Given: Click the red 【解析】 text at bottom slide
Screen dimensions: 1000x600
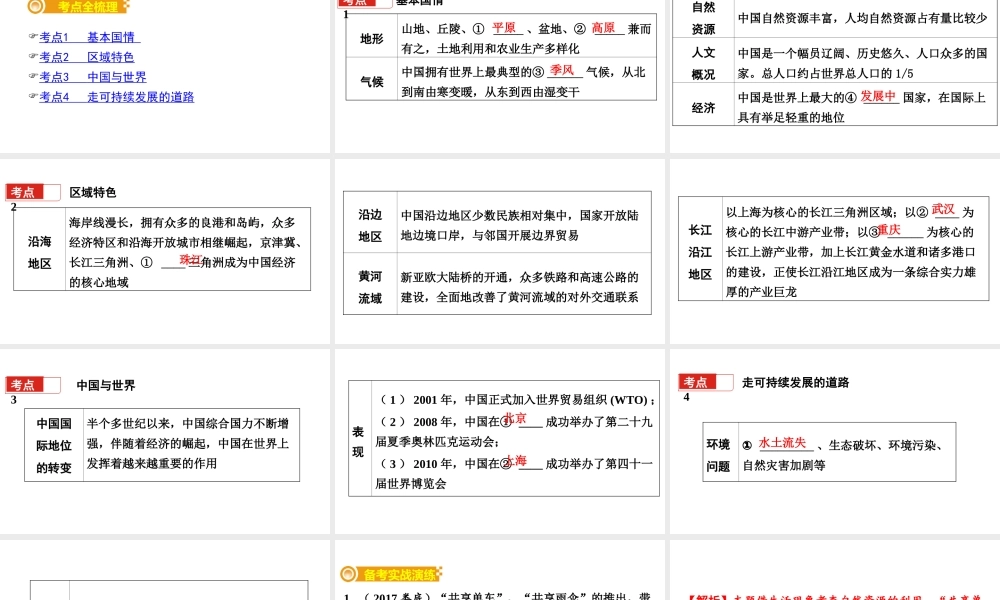Looking at the screenshot, I should (709, 597).
